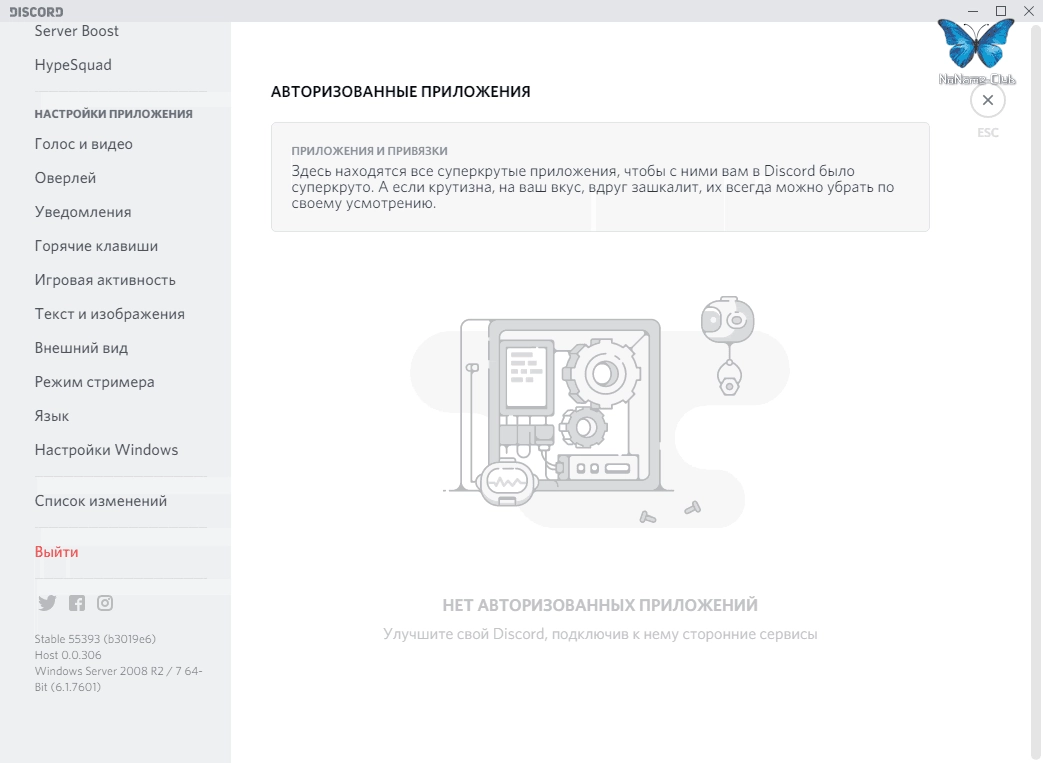The width and height of the screenshot is (1043, 763).
Task: View Список изменений changelog
Action: point(101,501)
